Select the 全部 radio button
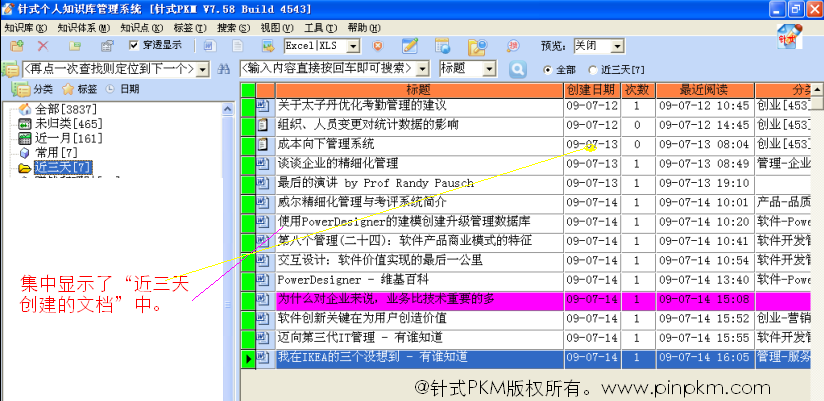 click(x=547, y=70)
